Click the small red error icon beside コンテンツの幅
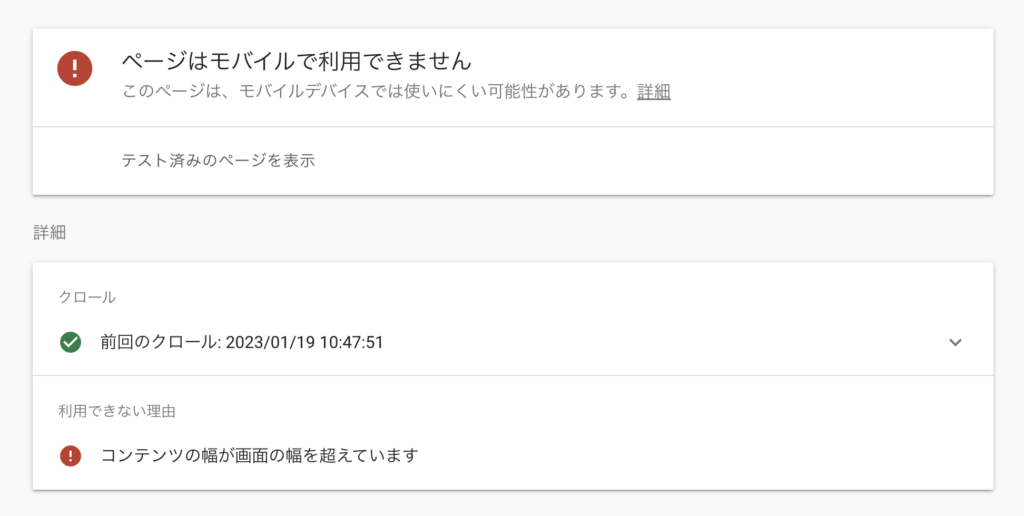 coord(70,456)
